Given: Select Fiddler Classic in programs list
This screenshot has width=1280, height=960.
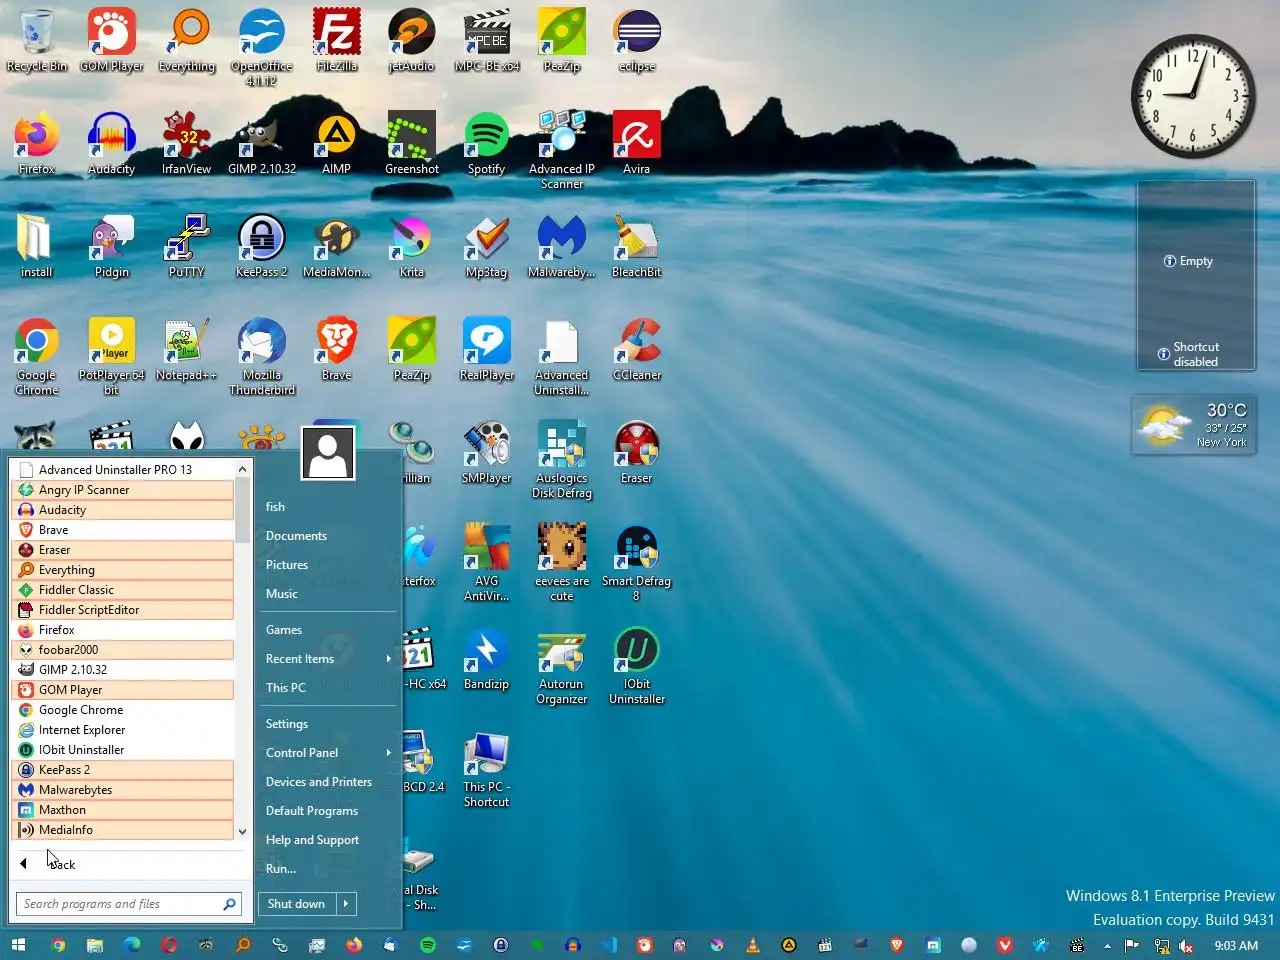Looking at the screenshot, I should [x=123, y=590].
